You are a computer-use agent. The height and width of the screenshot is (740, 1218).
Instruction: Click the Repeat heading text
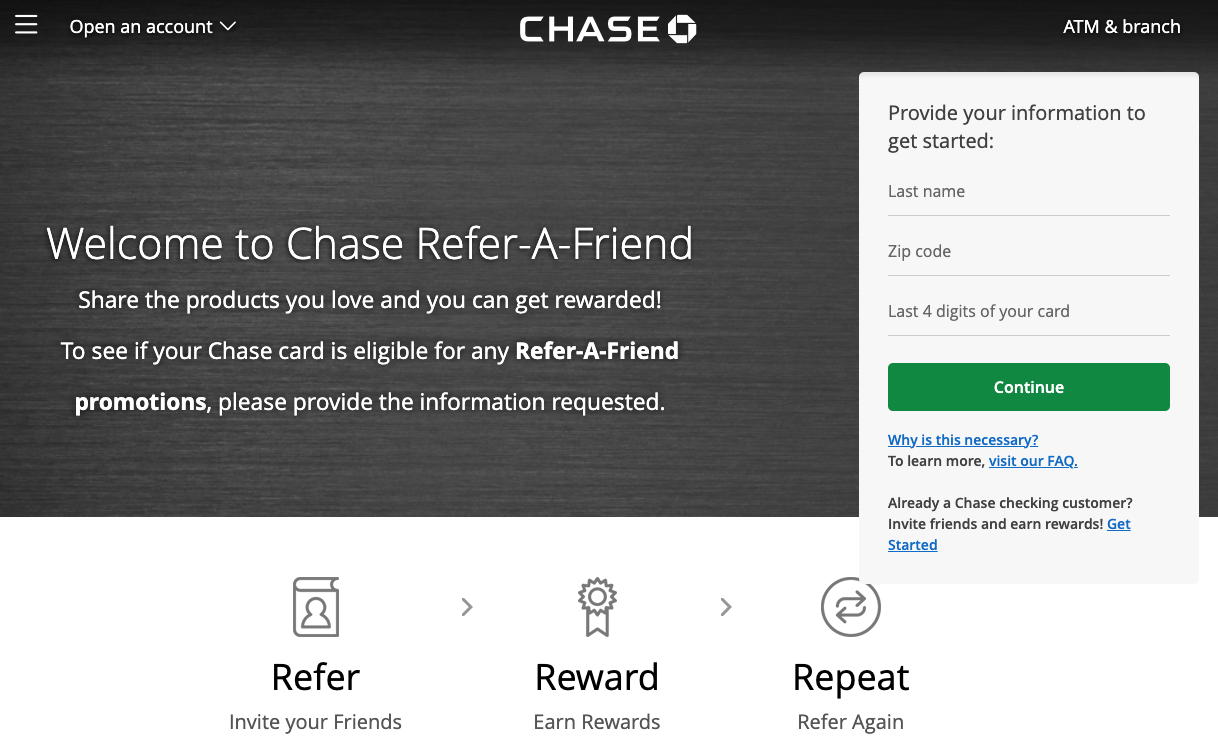[850, 677]
